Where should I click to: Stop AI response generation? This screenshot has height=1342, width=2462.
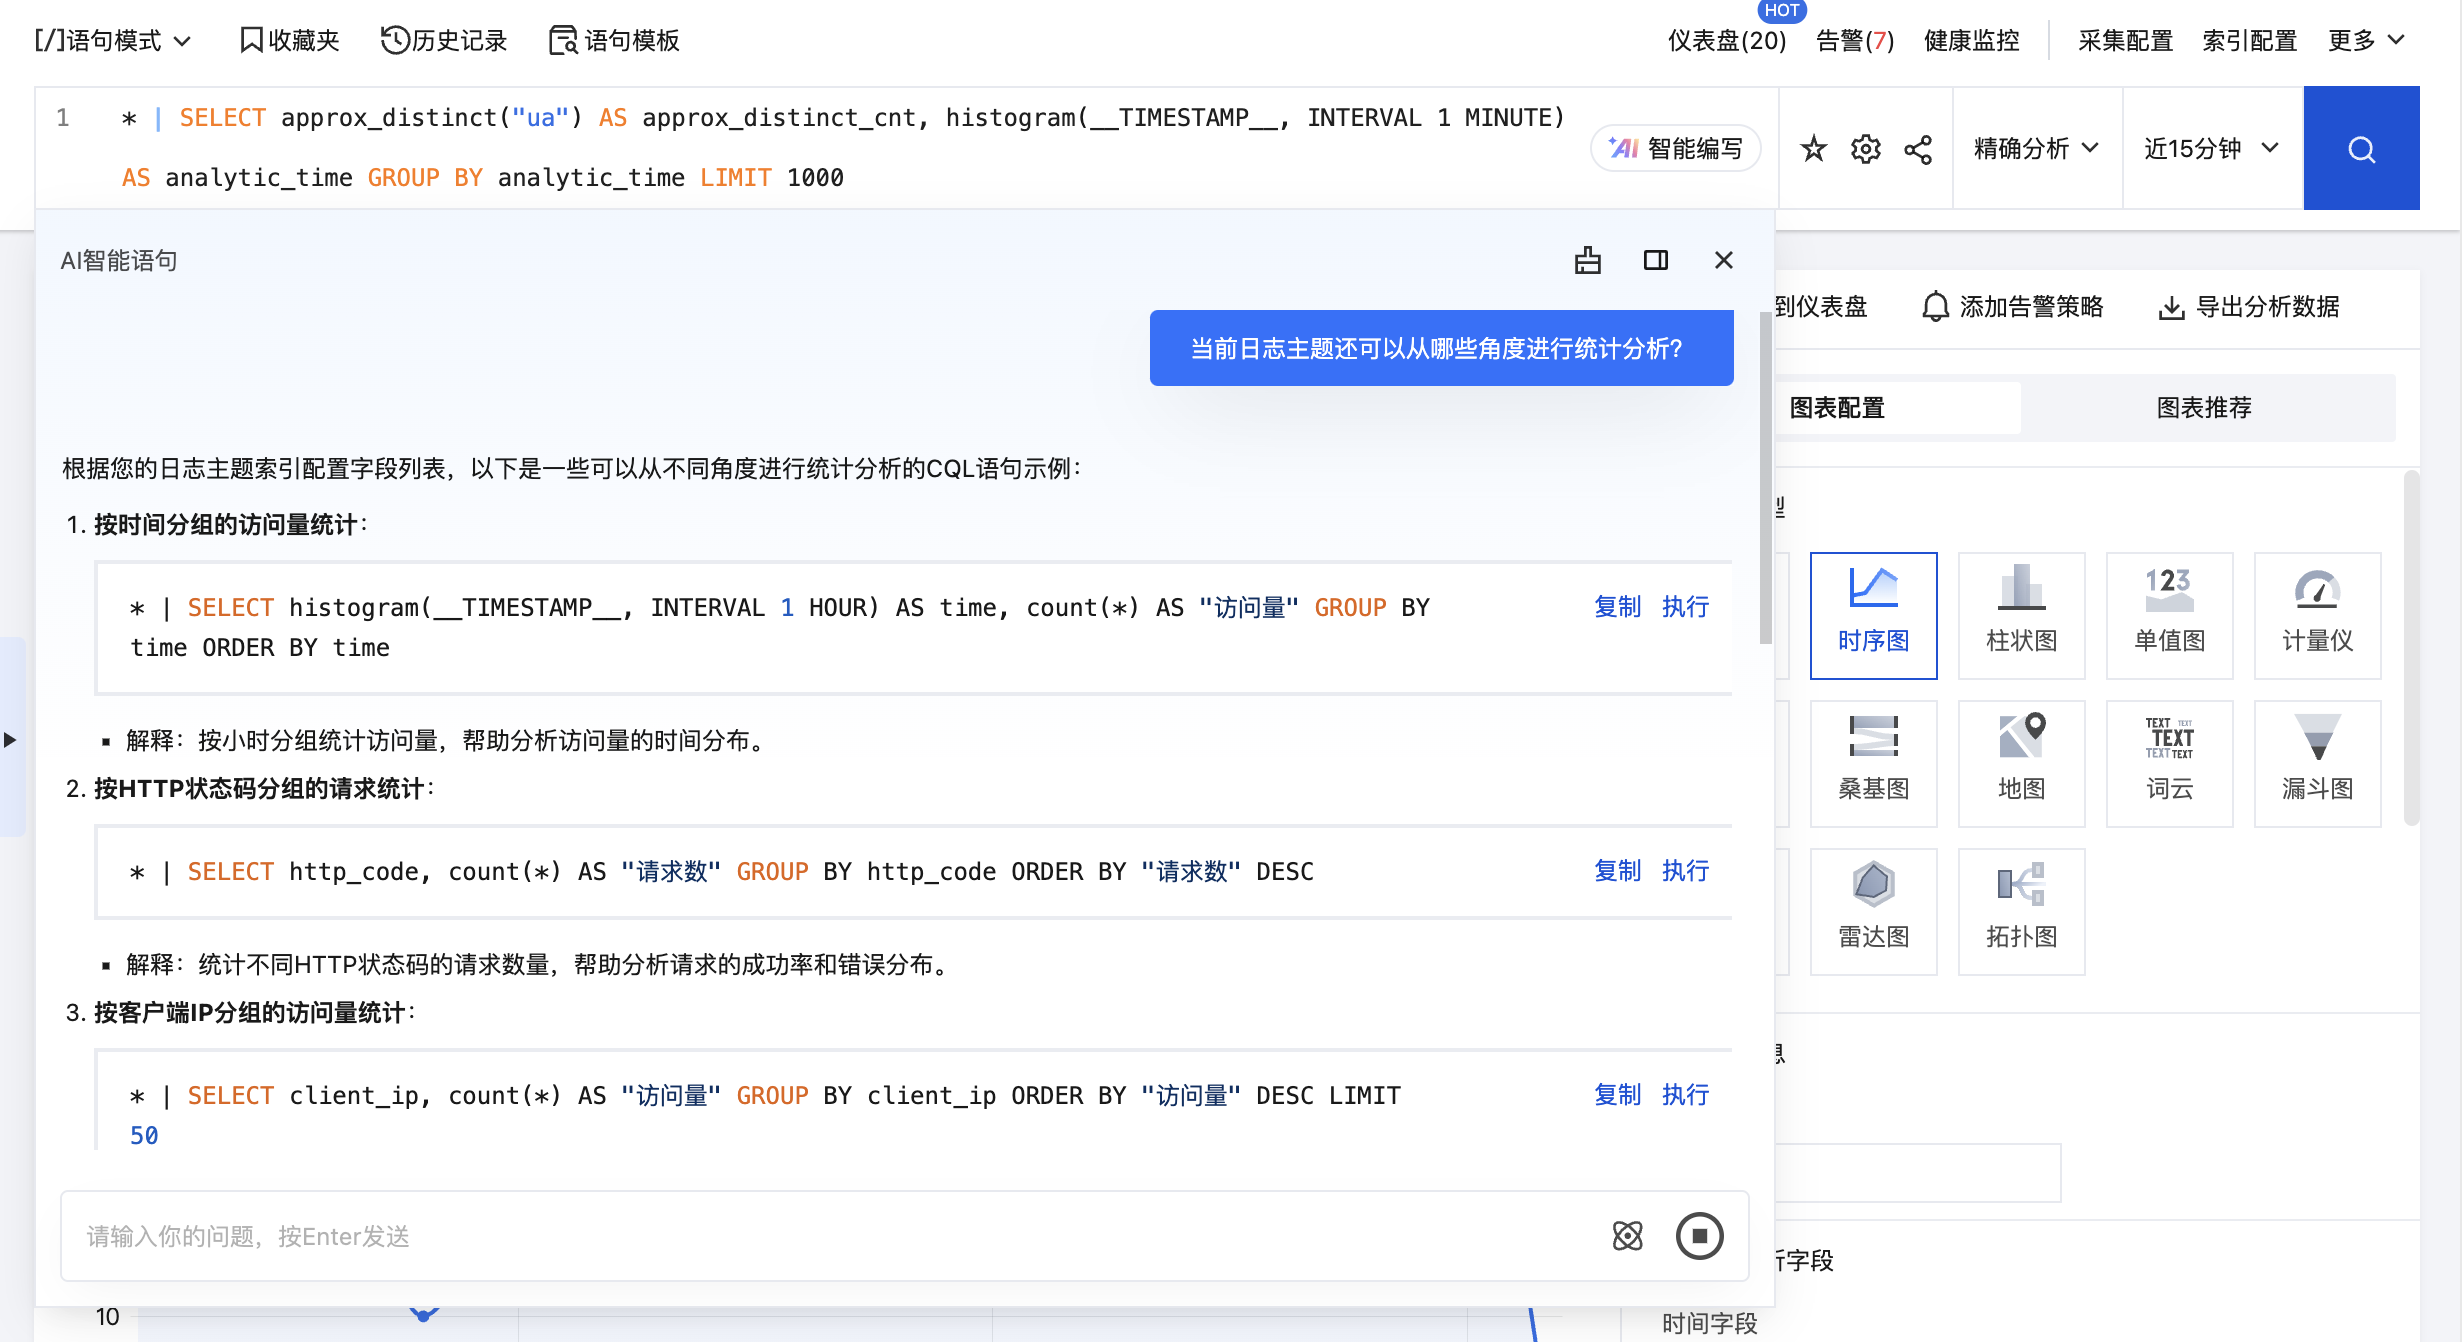1699,1236
